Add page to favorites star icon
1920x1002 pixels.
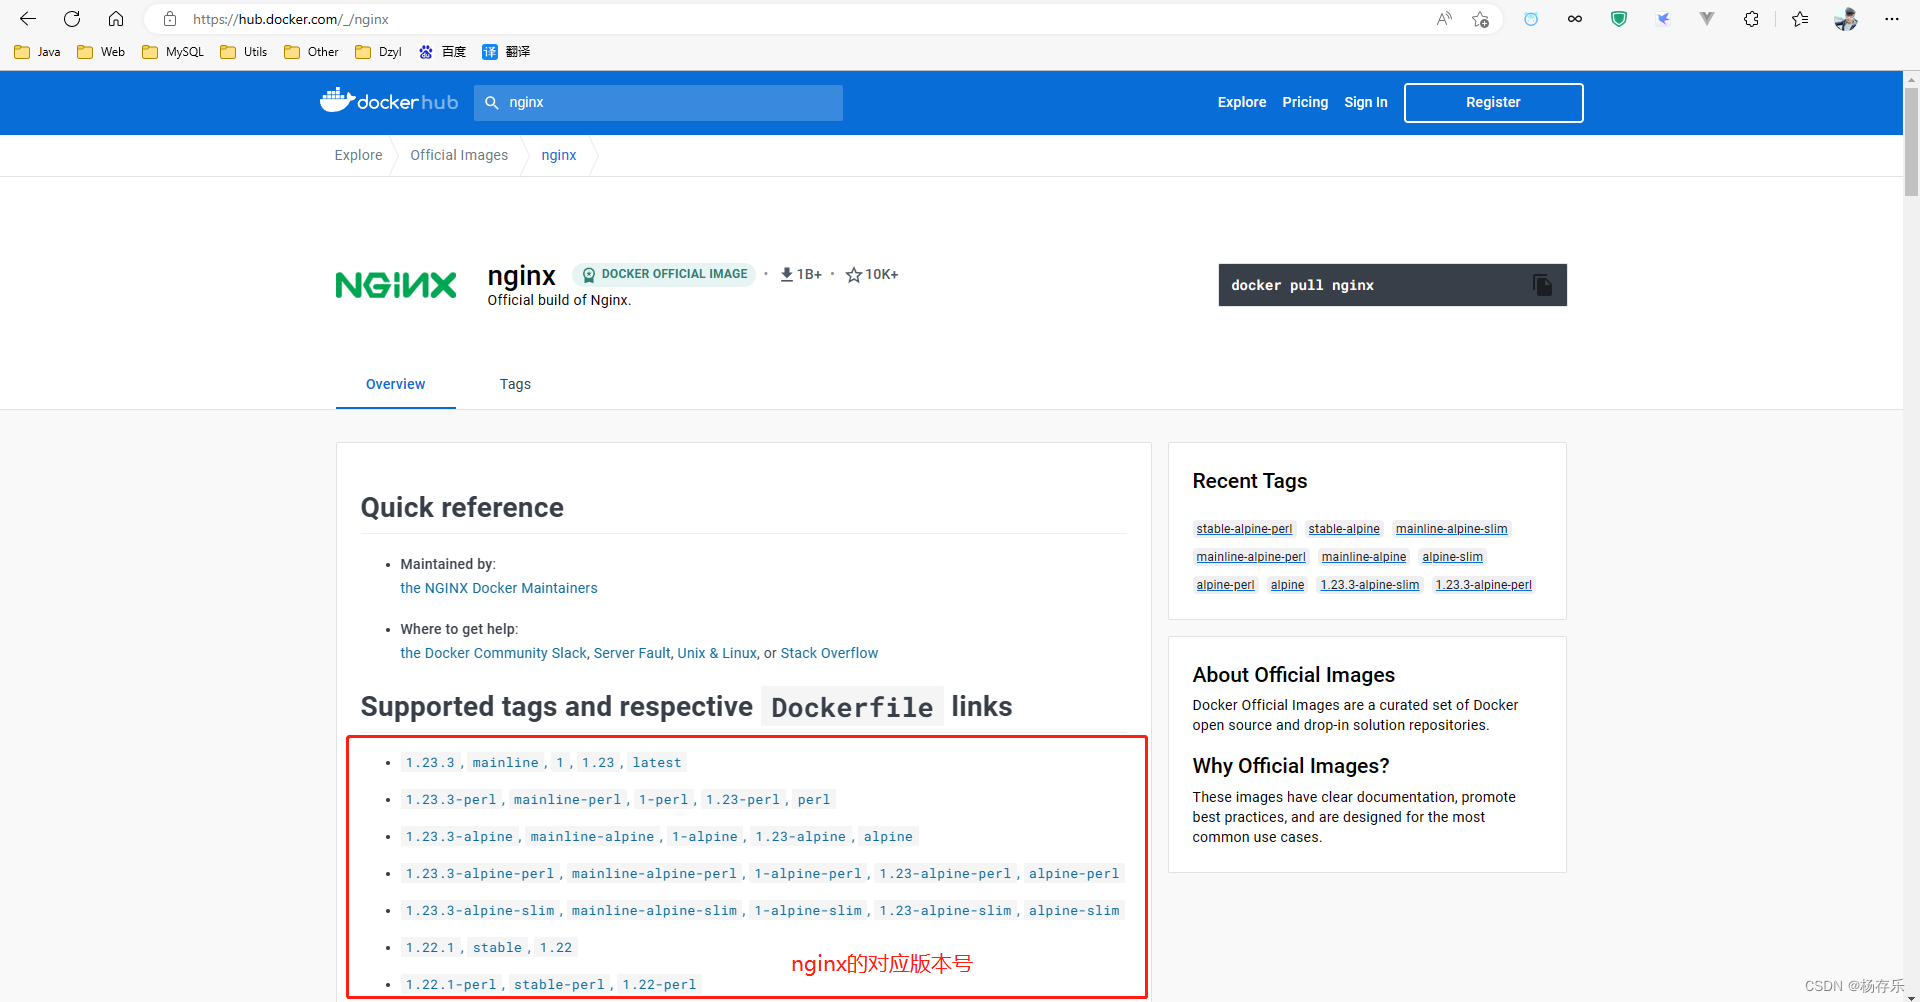(x=1481, y=19)
